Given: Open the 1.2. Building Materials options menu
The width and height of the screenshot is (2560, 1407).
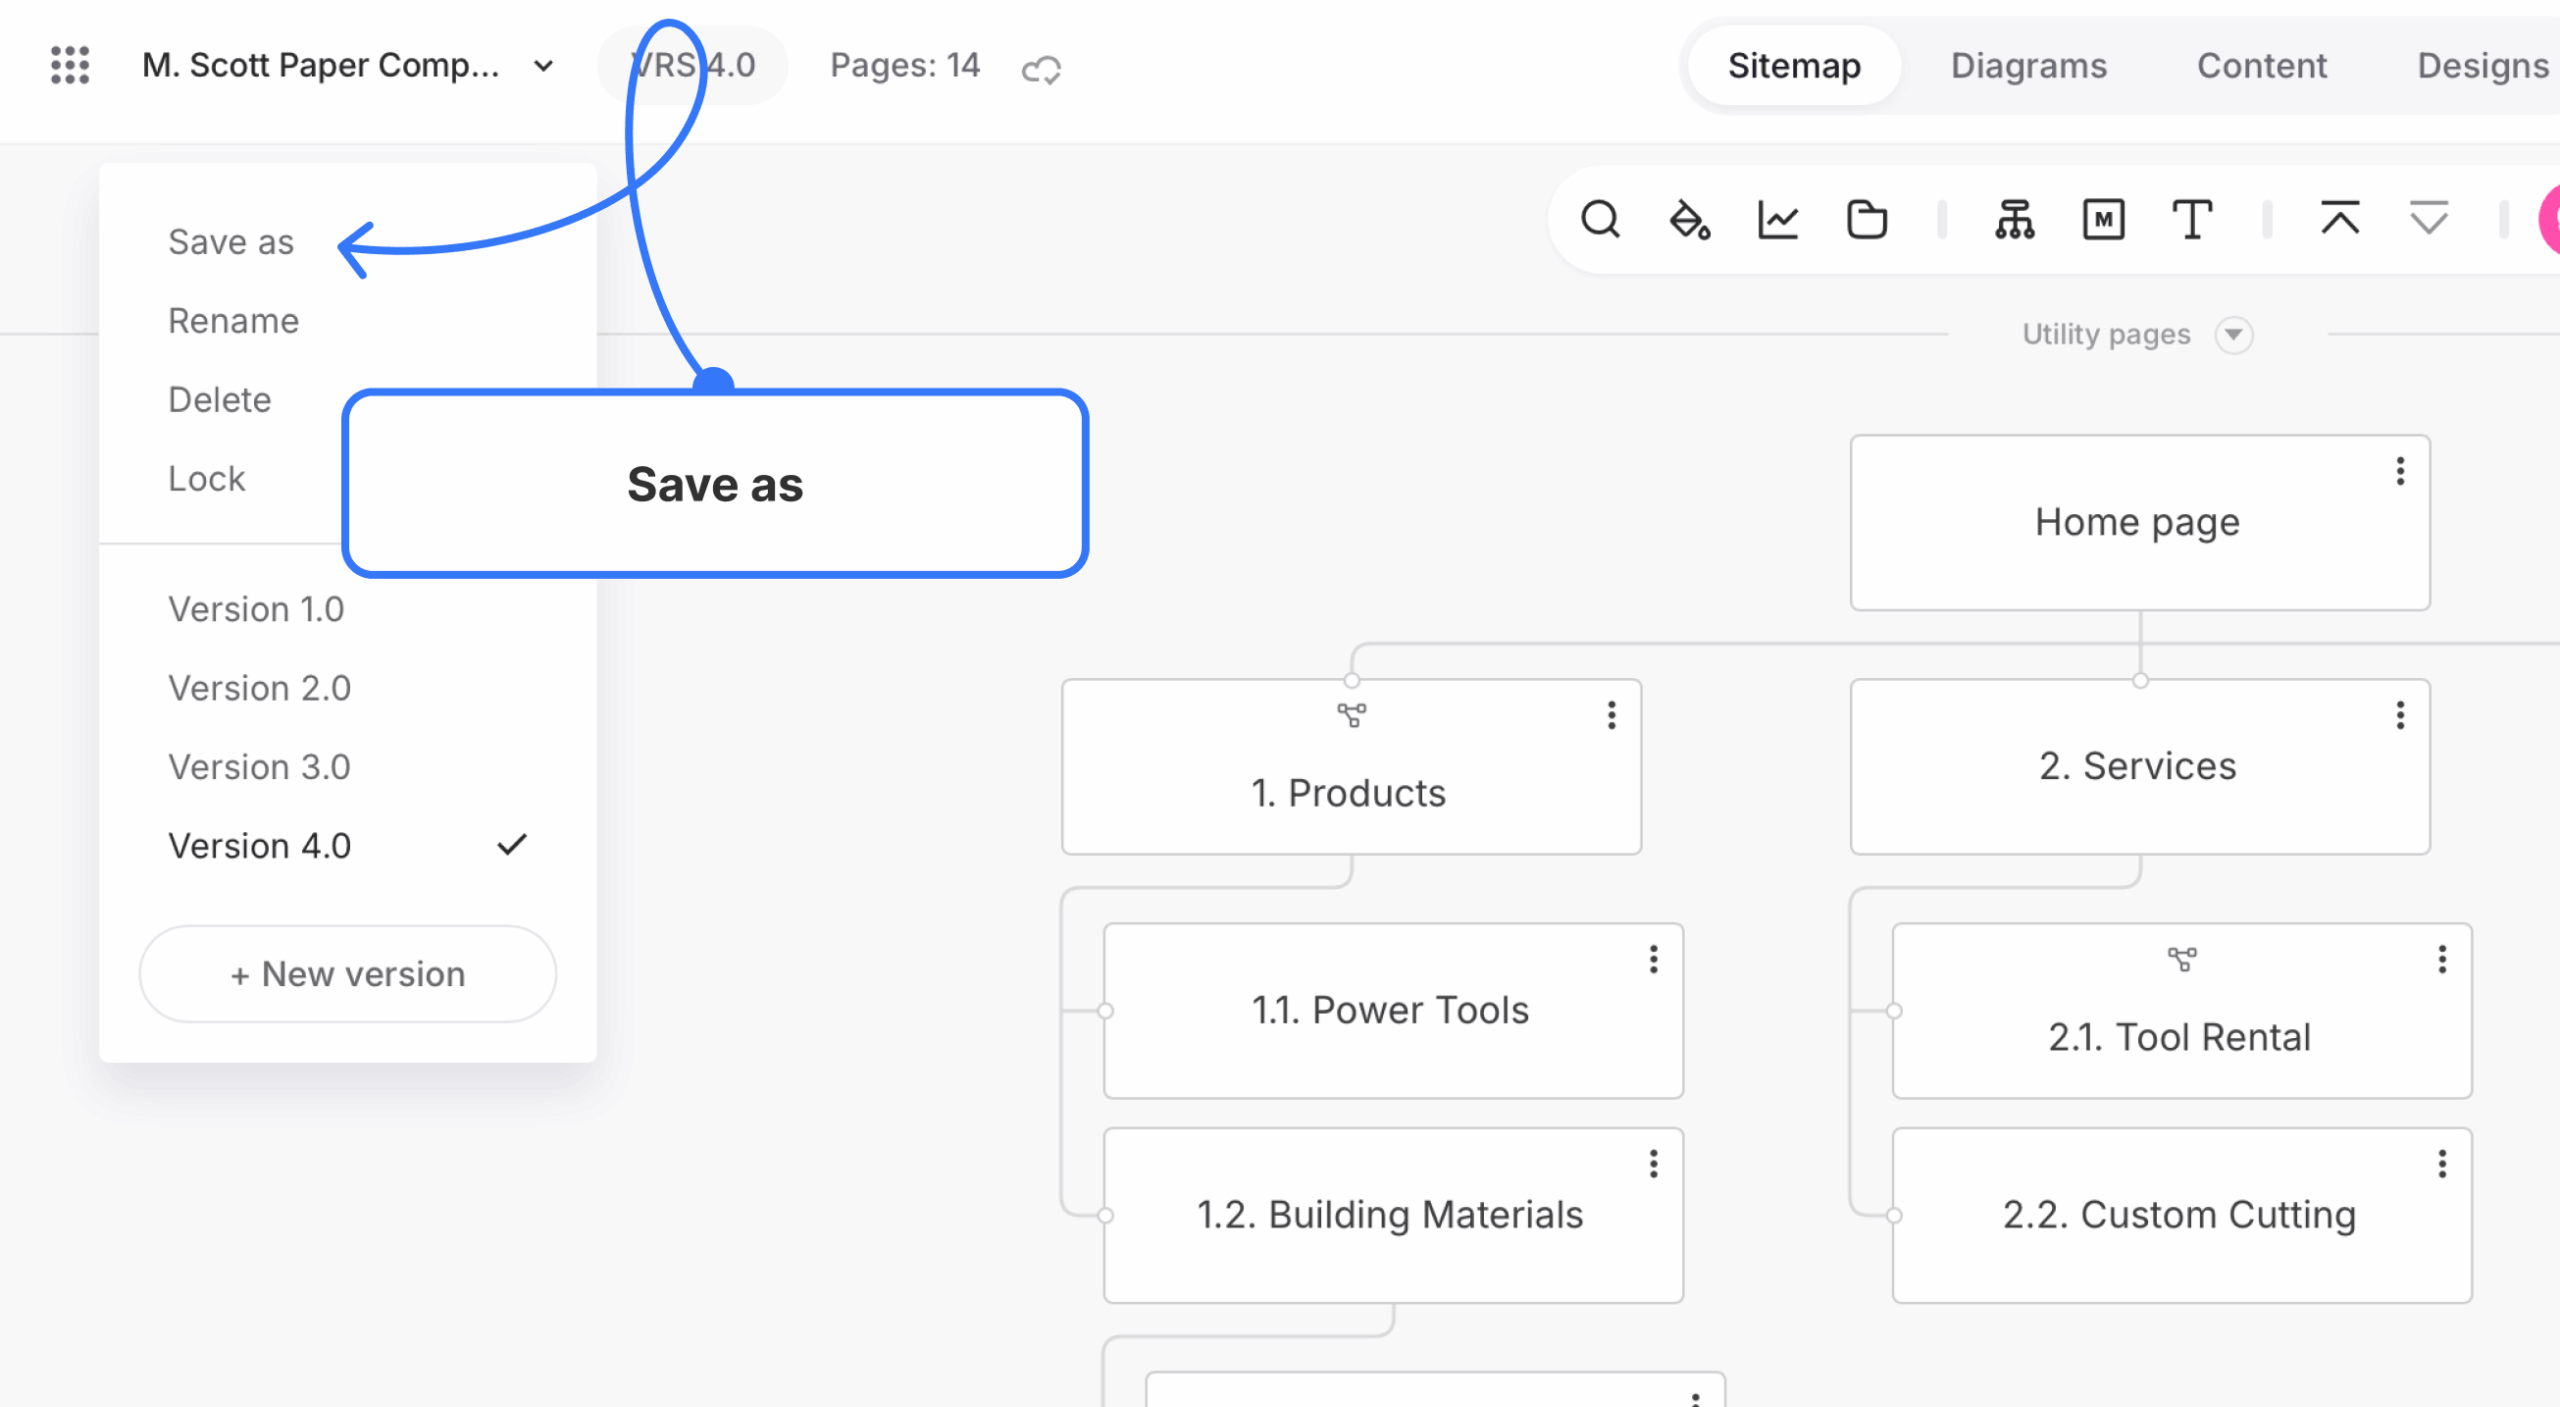Looking at the screenshot, I should tap(1654, 1164).
